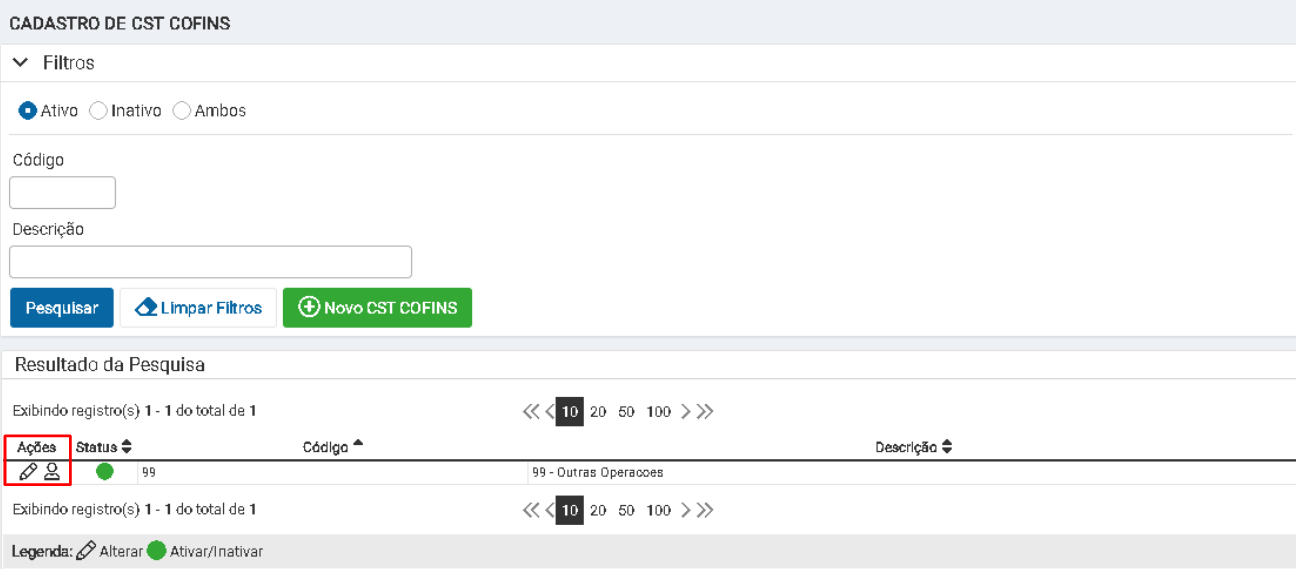
Task: Show 20 records per page in the top pagination
Action: 598,412
